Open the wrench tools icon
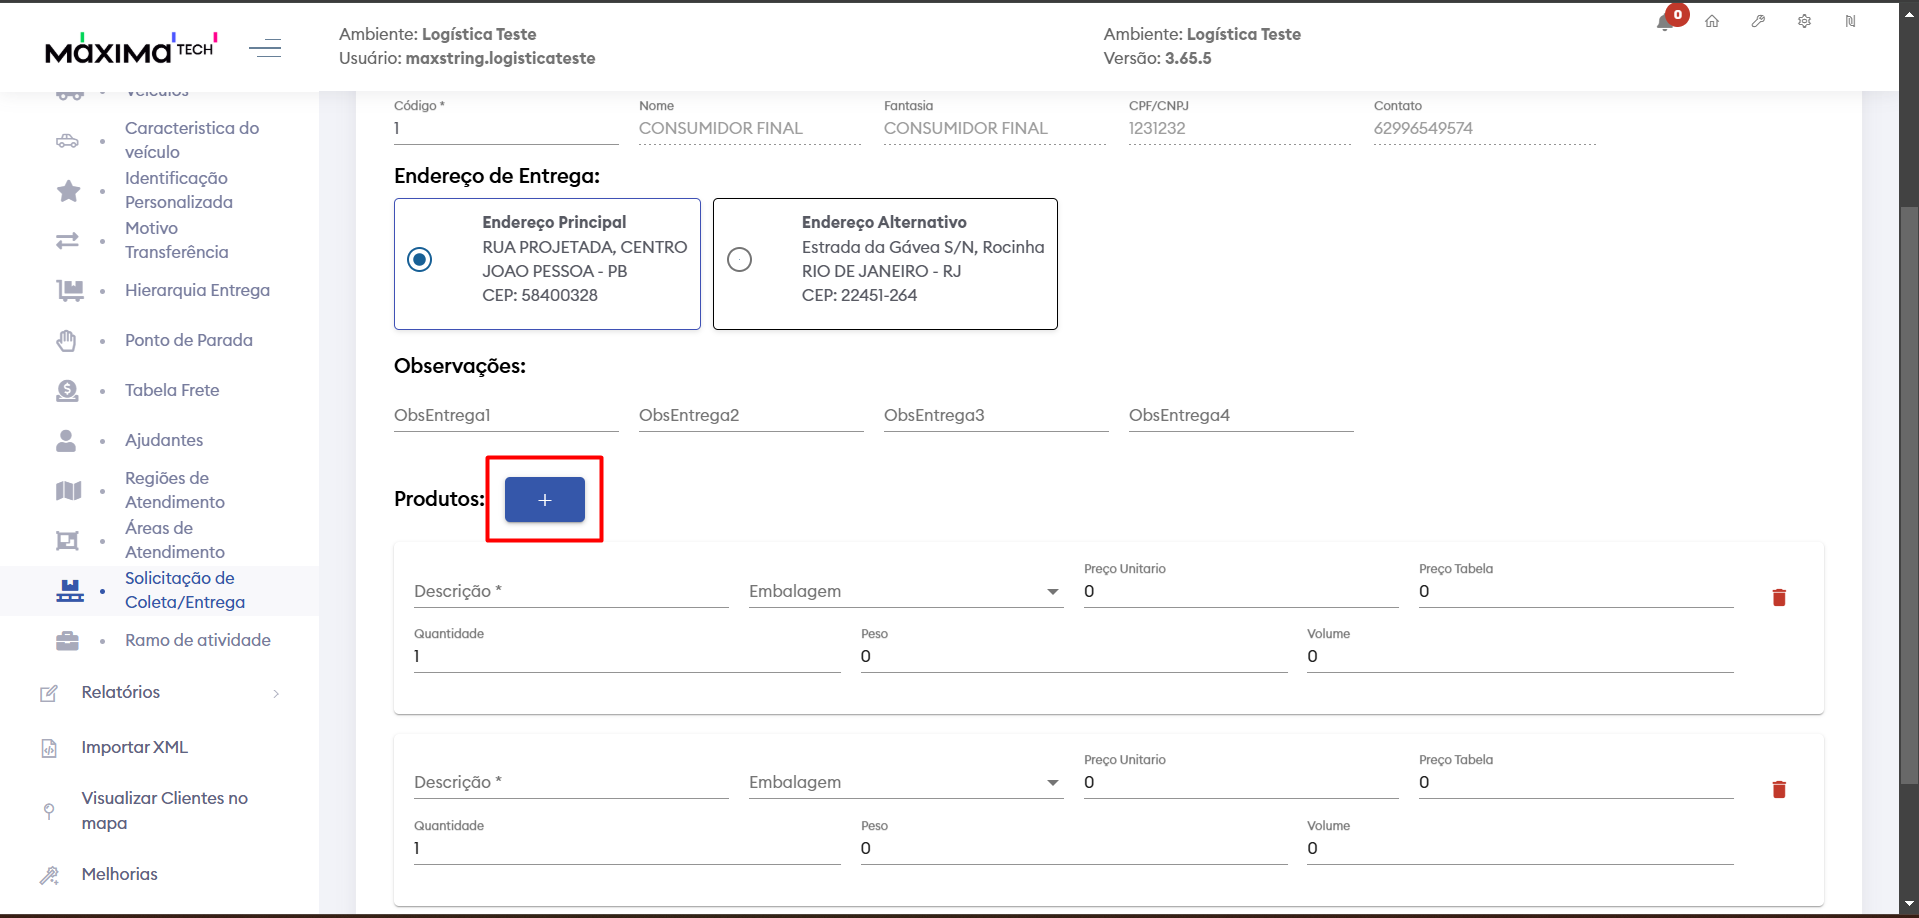This screenshot has height=918, width=1919. (x=1758, y=21)
